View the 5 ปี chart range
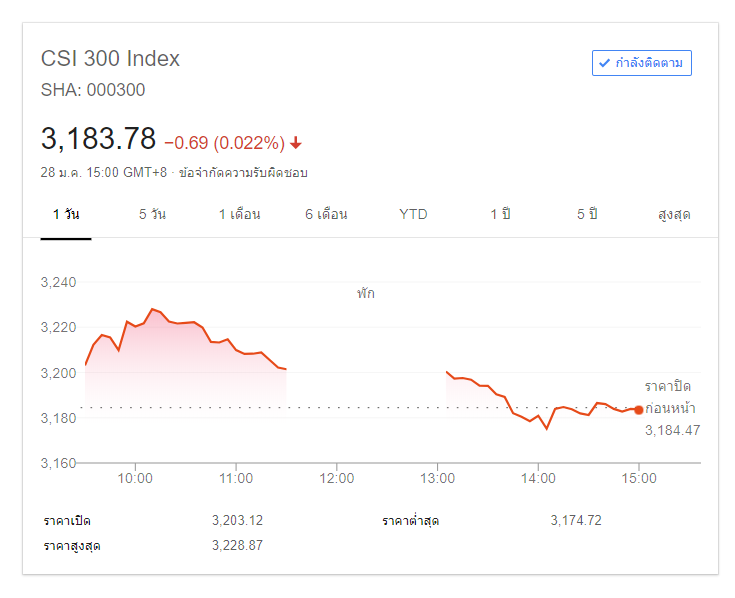 [x=587, y=215]
